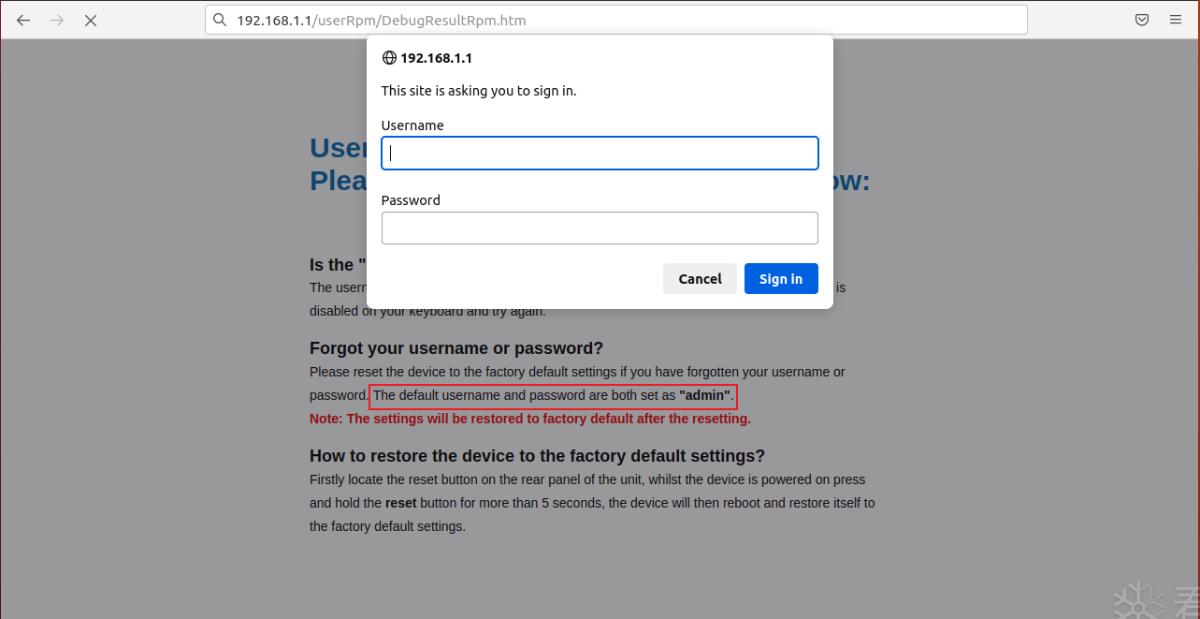
Task: Open the browser hamburger menu
Action: (1175, 20)
